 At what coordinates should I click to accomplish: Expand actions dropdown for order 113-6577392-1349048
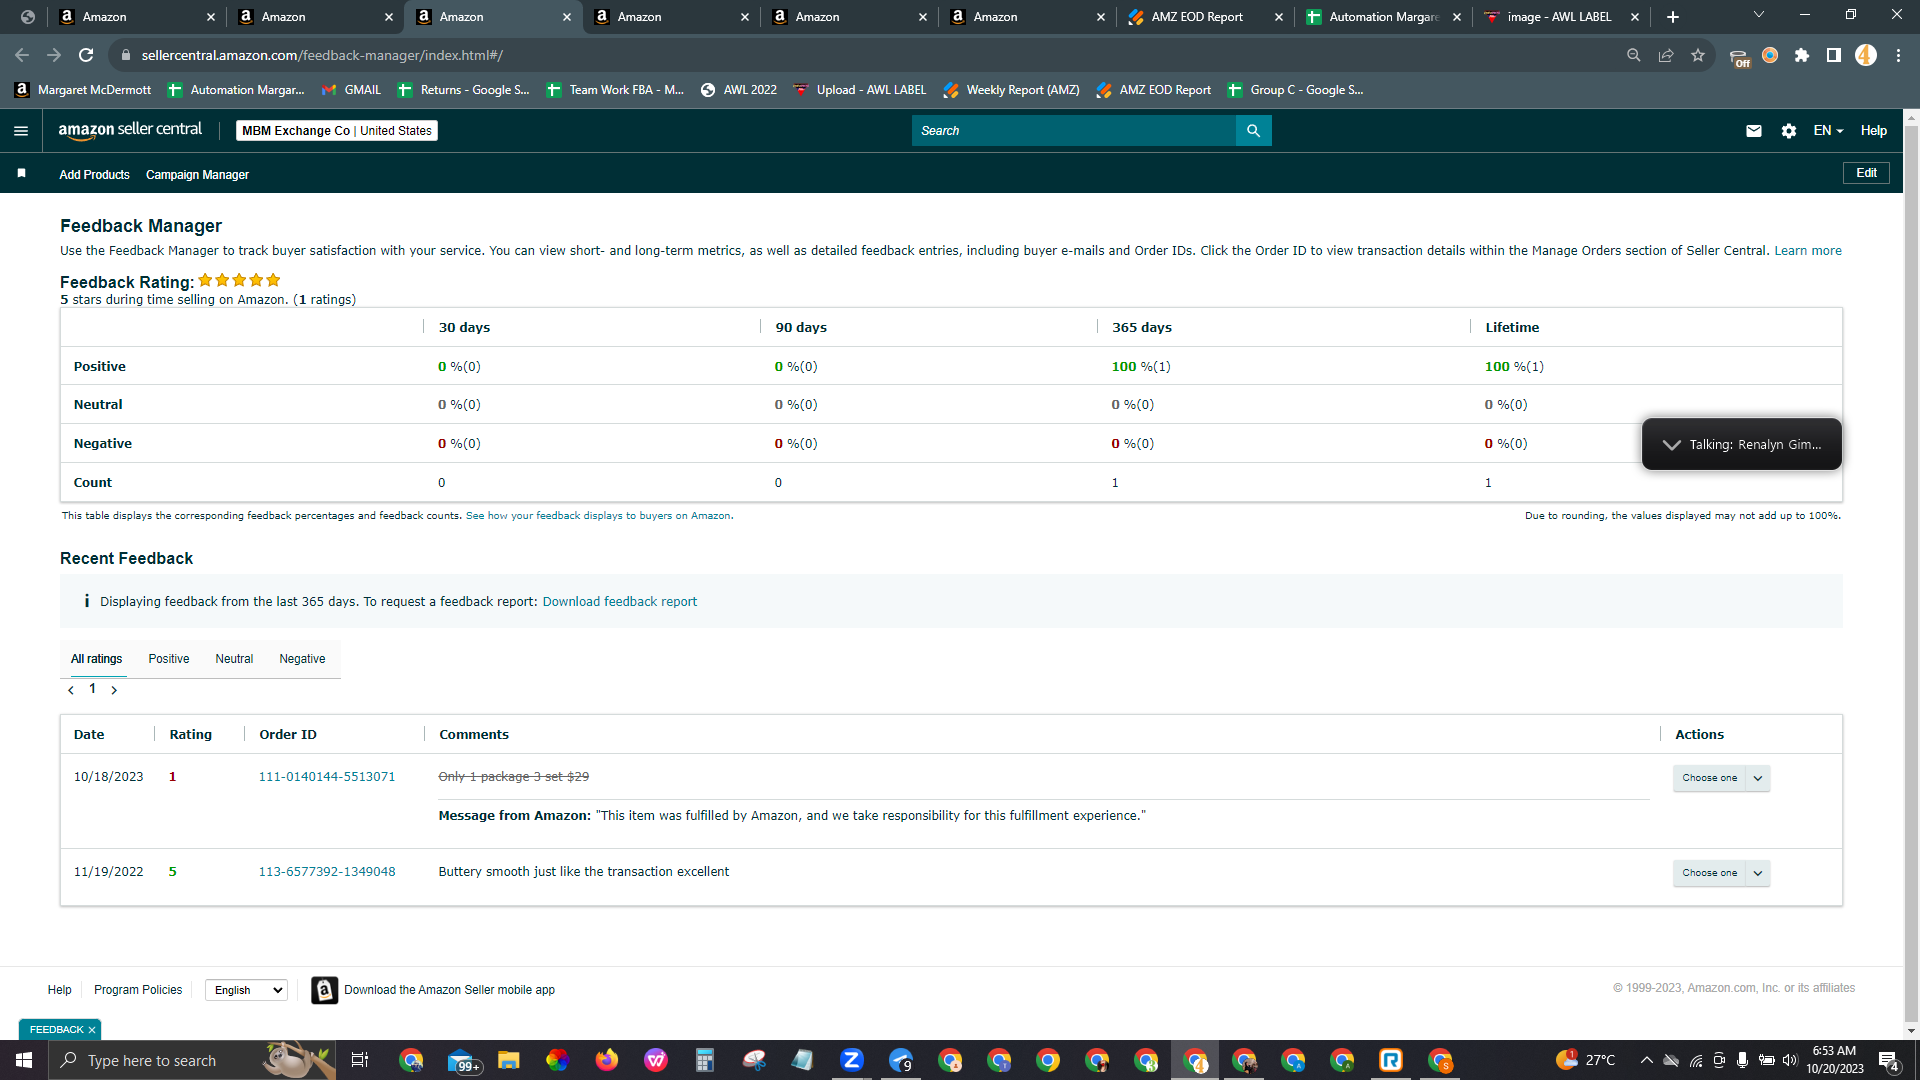(x=1758, y=873)
